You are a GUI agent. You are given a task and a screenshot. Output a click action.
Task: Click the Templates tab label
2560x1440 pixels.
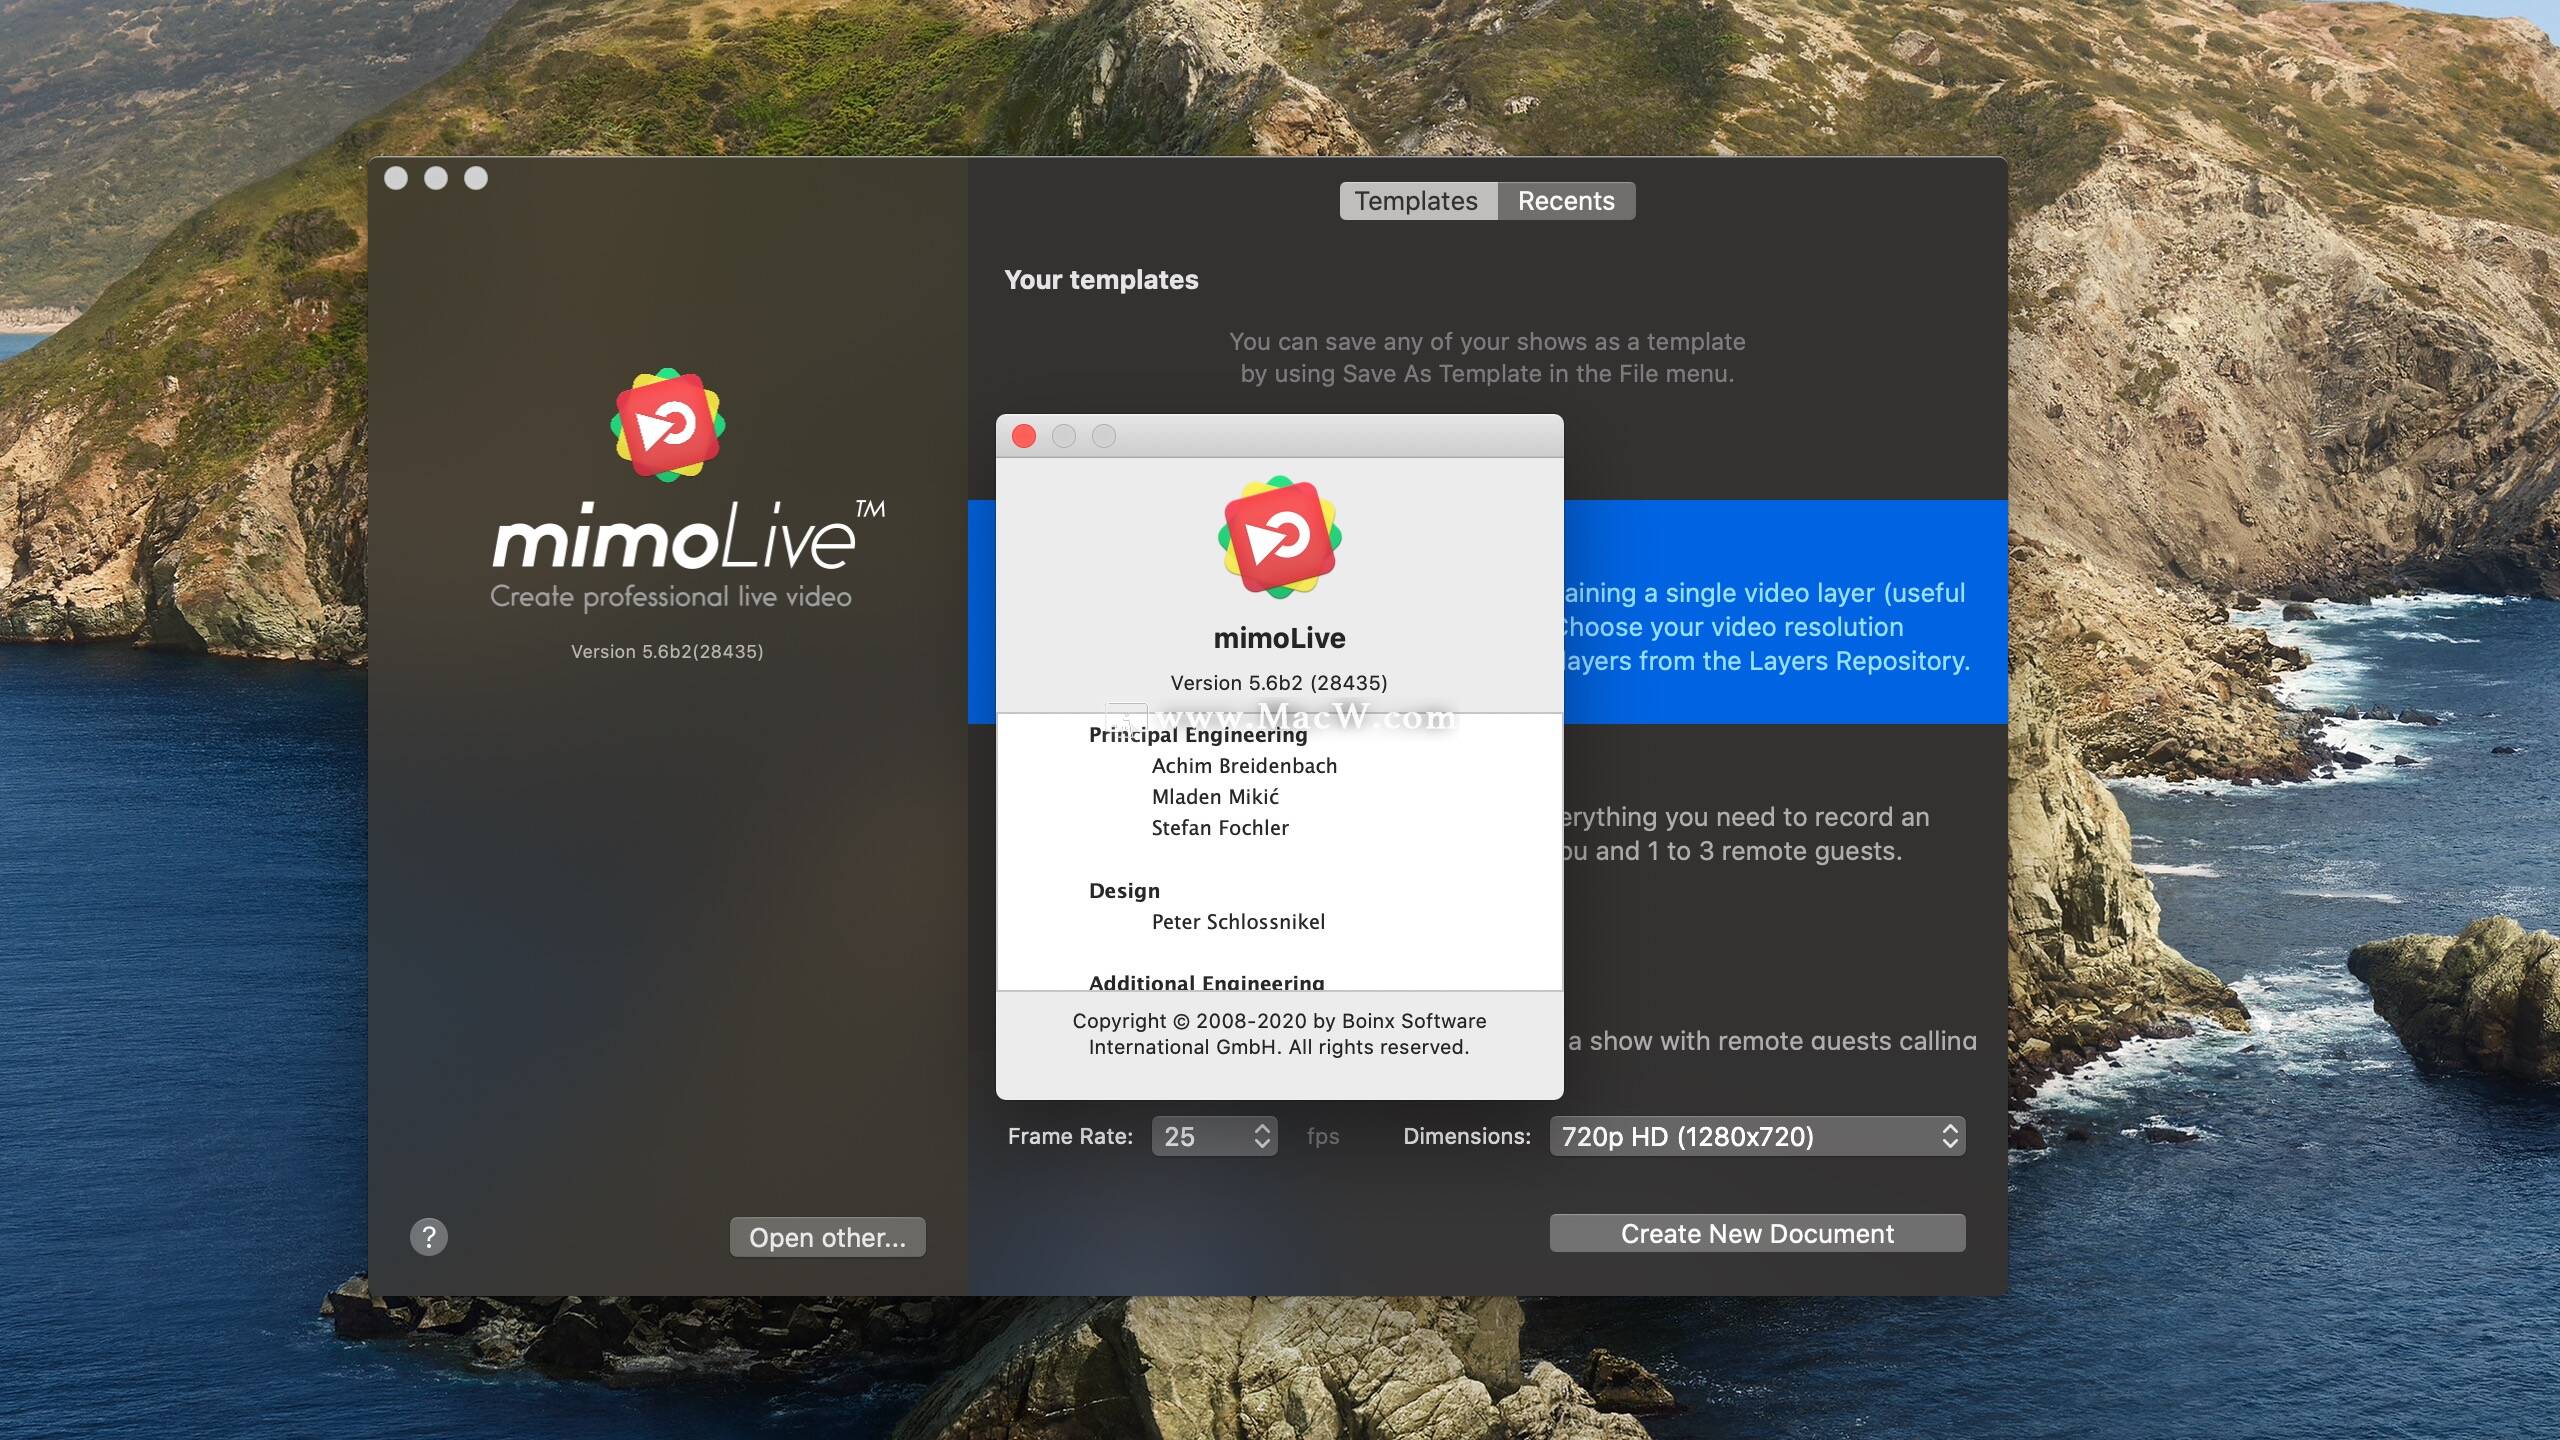[x=1415, y=200]
